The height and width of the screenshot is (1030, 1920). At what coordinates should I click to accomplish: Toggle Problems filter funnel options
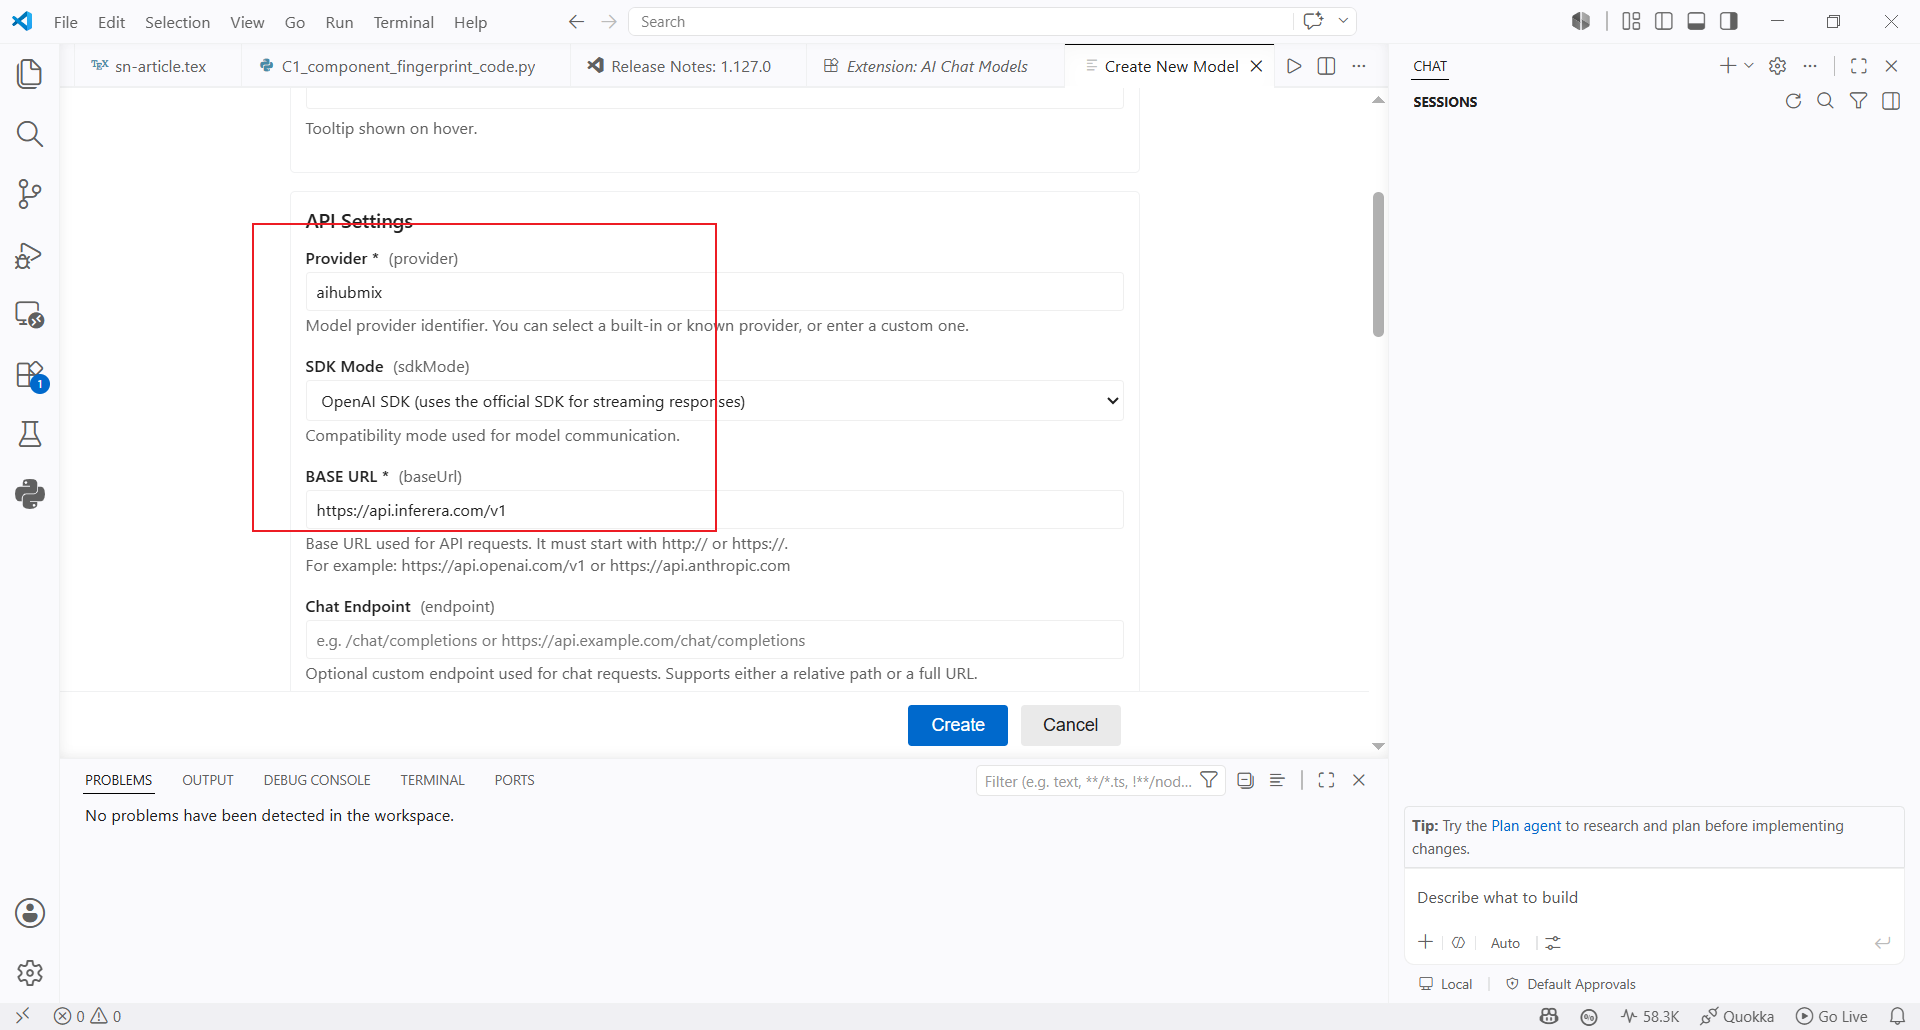pos(1209,781)
